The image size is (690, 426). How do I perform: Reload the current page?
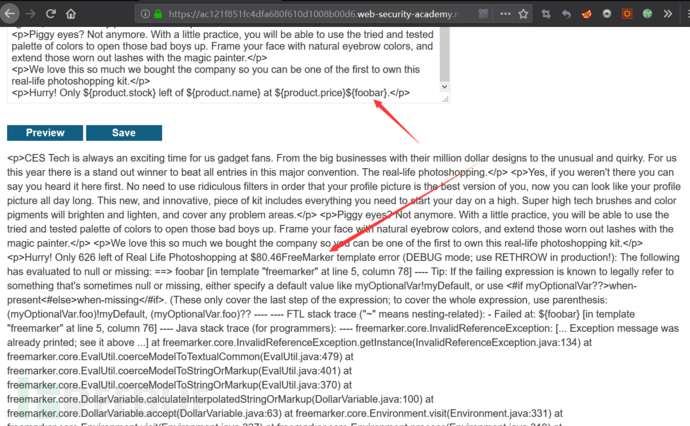click(51, 14)
